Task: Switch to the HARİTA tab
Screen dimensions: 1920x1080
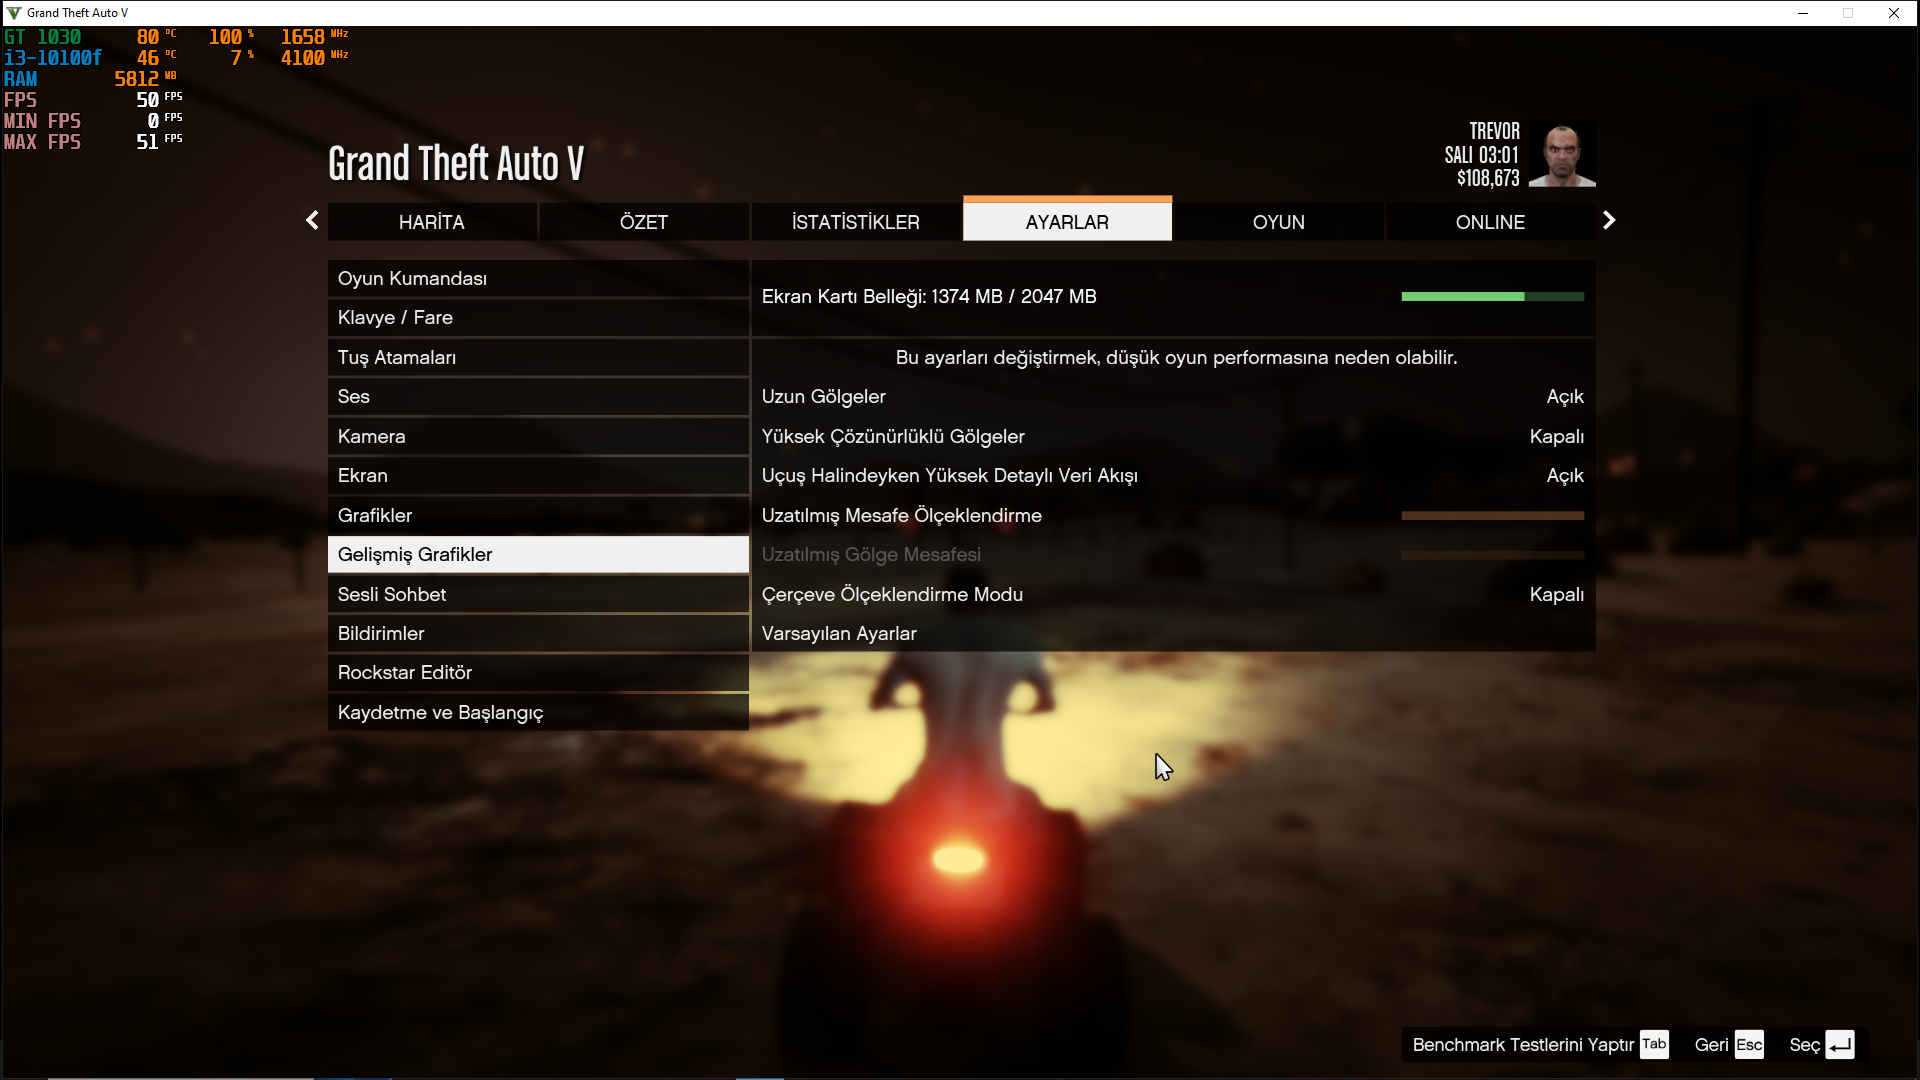Action: (x=432, y=222)
